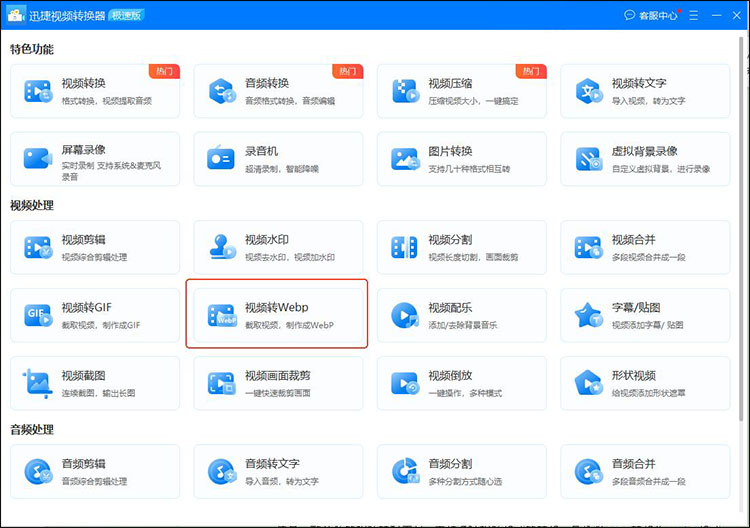Click the 字幕/贴图 title text
750x528 pixels.
point(636,308)
